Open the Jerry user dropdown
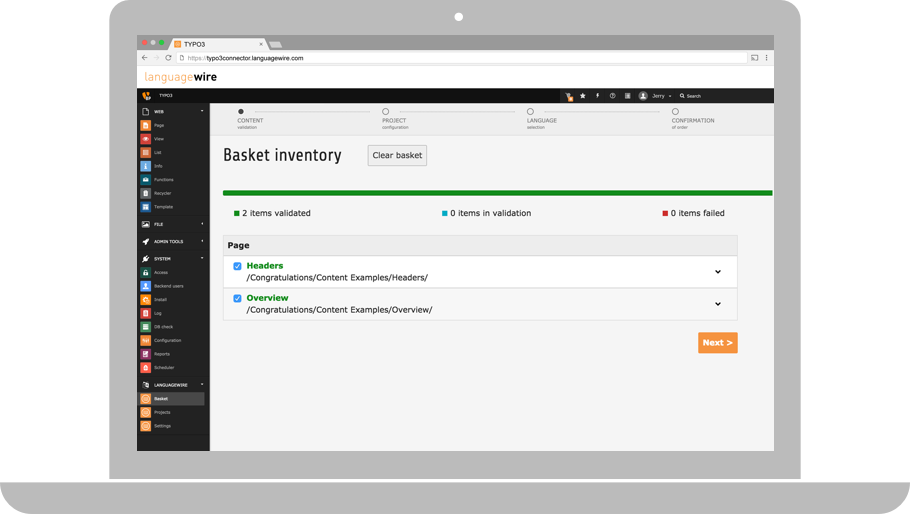This screenshot has height=514, width=910. point(656,96)
